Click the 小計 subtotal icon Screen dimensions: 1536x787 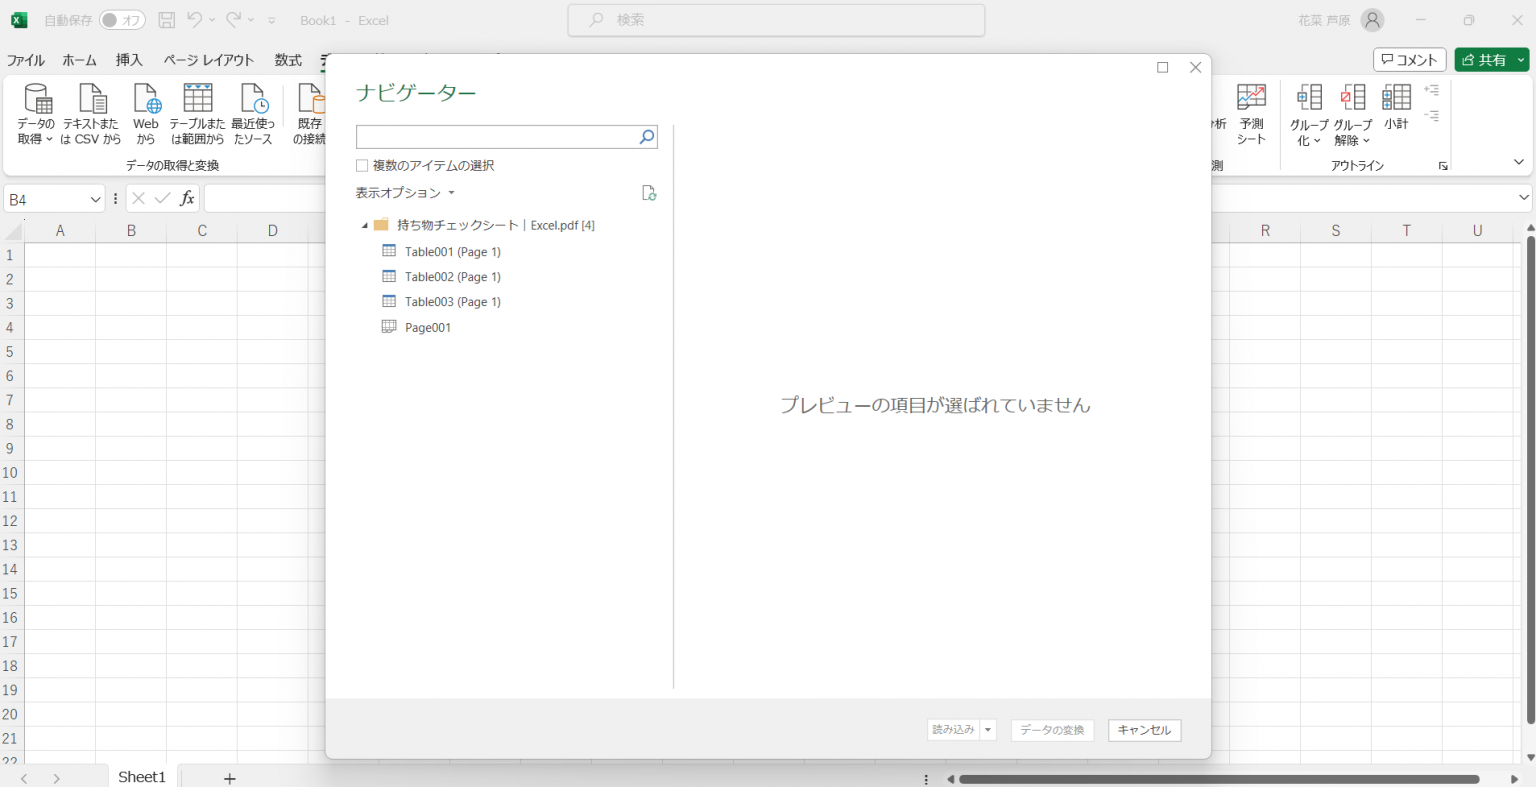pos(1396,98)
